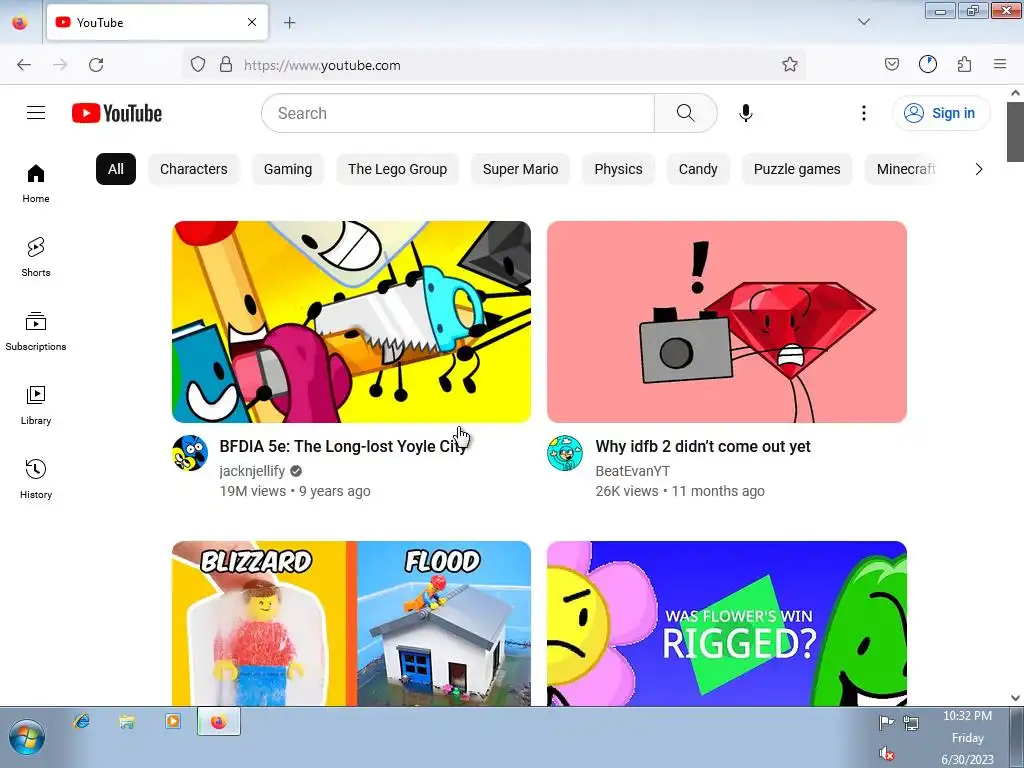Close the YouTube browser tab

[252, 22]
